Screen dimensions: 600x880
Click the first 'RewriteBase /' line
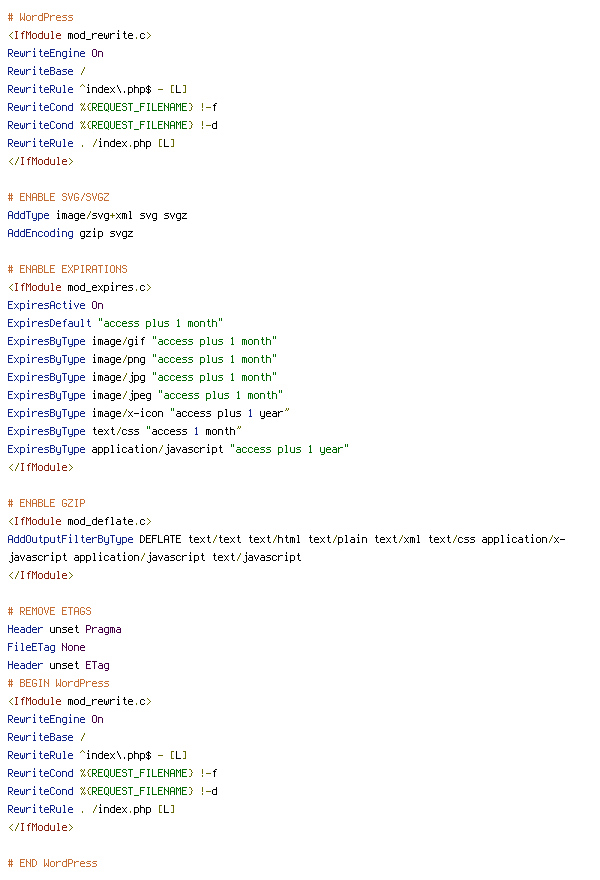(x=47, y=71)
